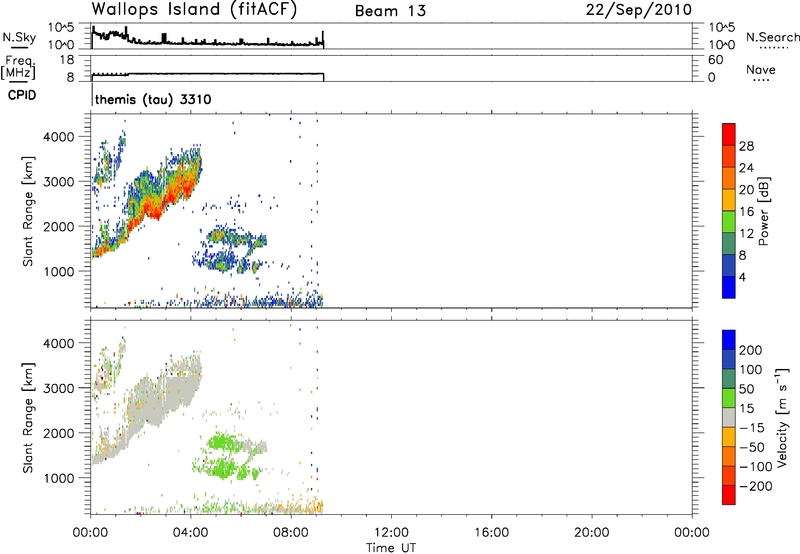Click the '28' tick on Power colorbar

coord(746,146)
